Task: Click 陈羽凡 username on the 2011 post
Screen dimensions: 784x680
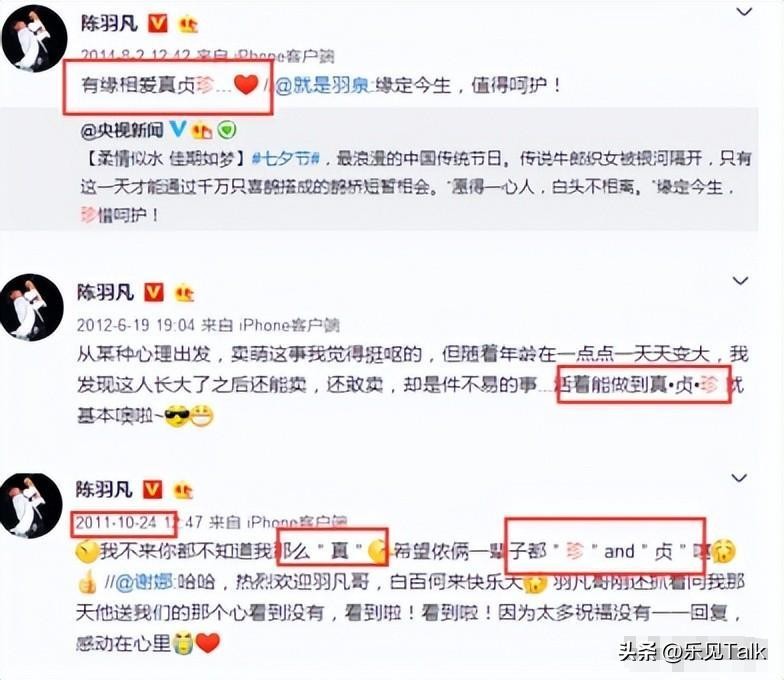Action: click(x=104, y=490)
